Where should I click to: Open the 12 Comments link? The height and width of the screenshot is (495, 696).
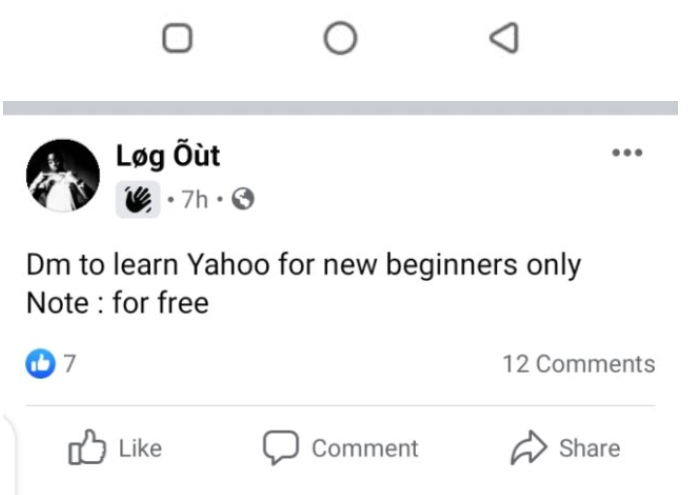point(578,364)
